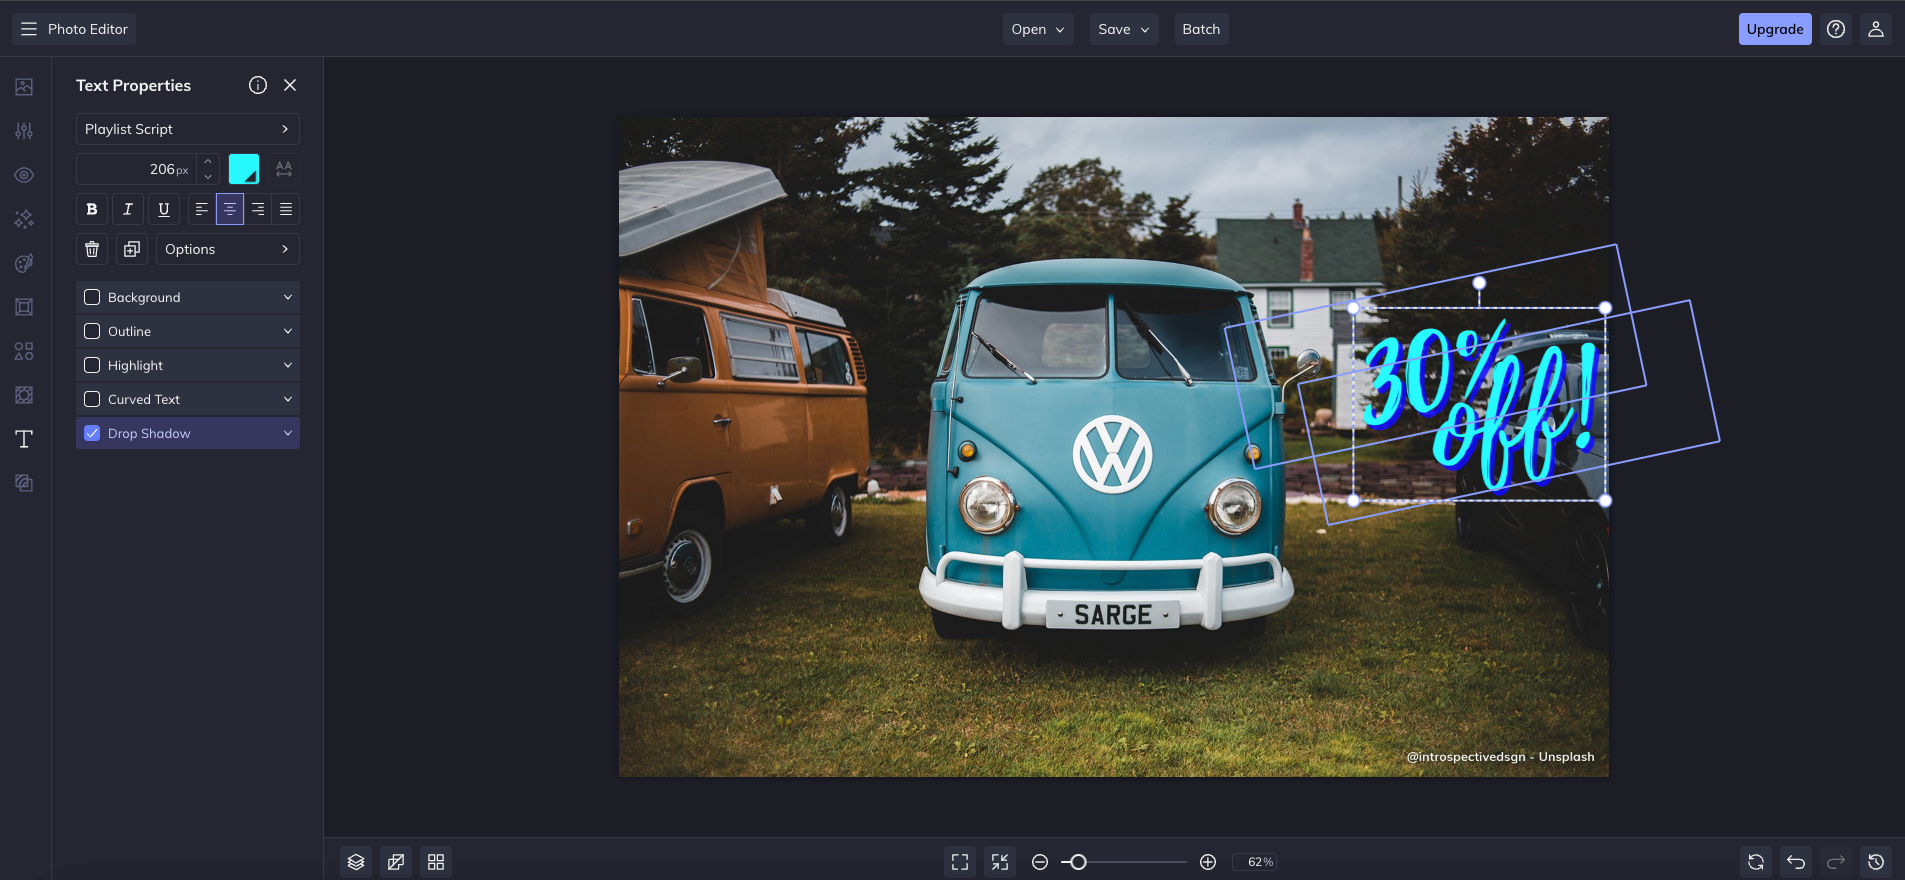1905x880 pixels.
Task: Open the Open menu
Action: 1037,29
